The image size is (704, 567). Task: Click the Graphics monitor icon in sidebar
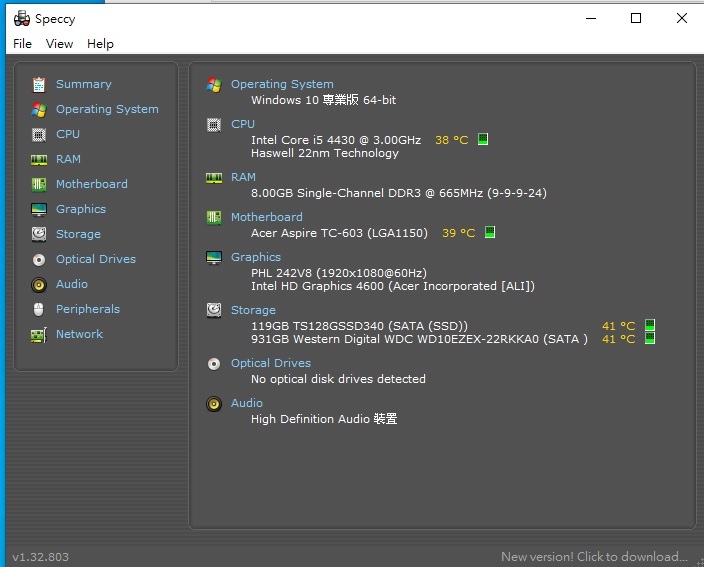coord(39,209)
